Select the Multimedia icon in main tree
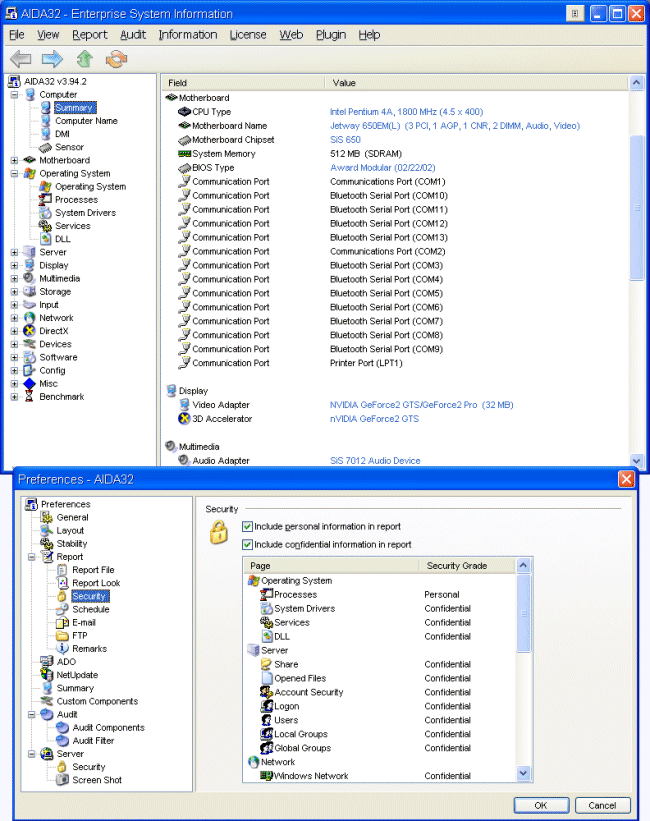 (x=29, y=278)
